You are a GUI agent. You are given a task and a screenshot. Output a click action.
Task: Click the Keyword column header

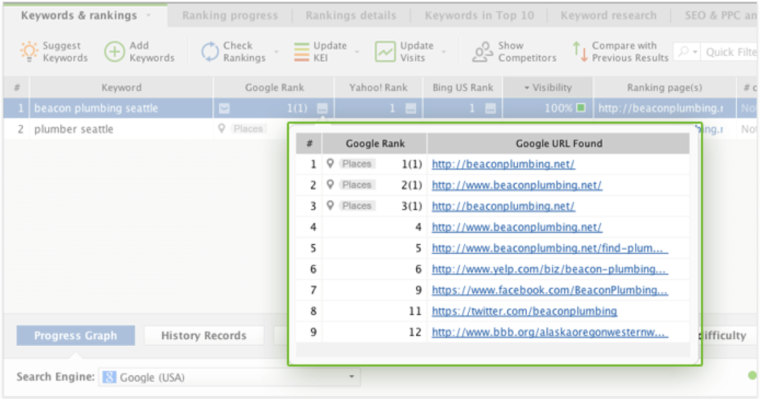121,87
